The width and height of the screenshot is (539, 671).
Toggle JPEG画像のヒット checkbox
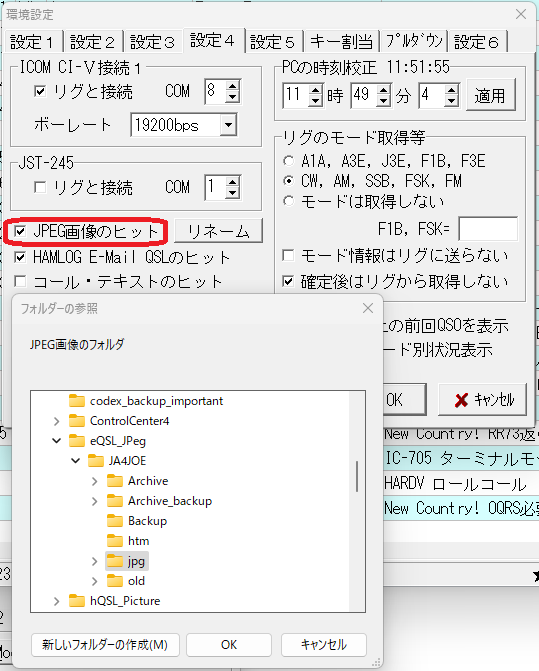pos(20,232)
